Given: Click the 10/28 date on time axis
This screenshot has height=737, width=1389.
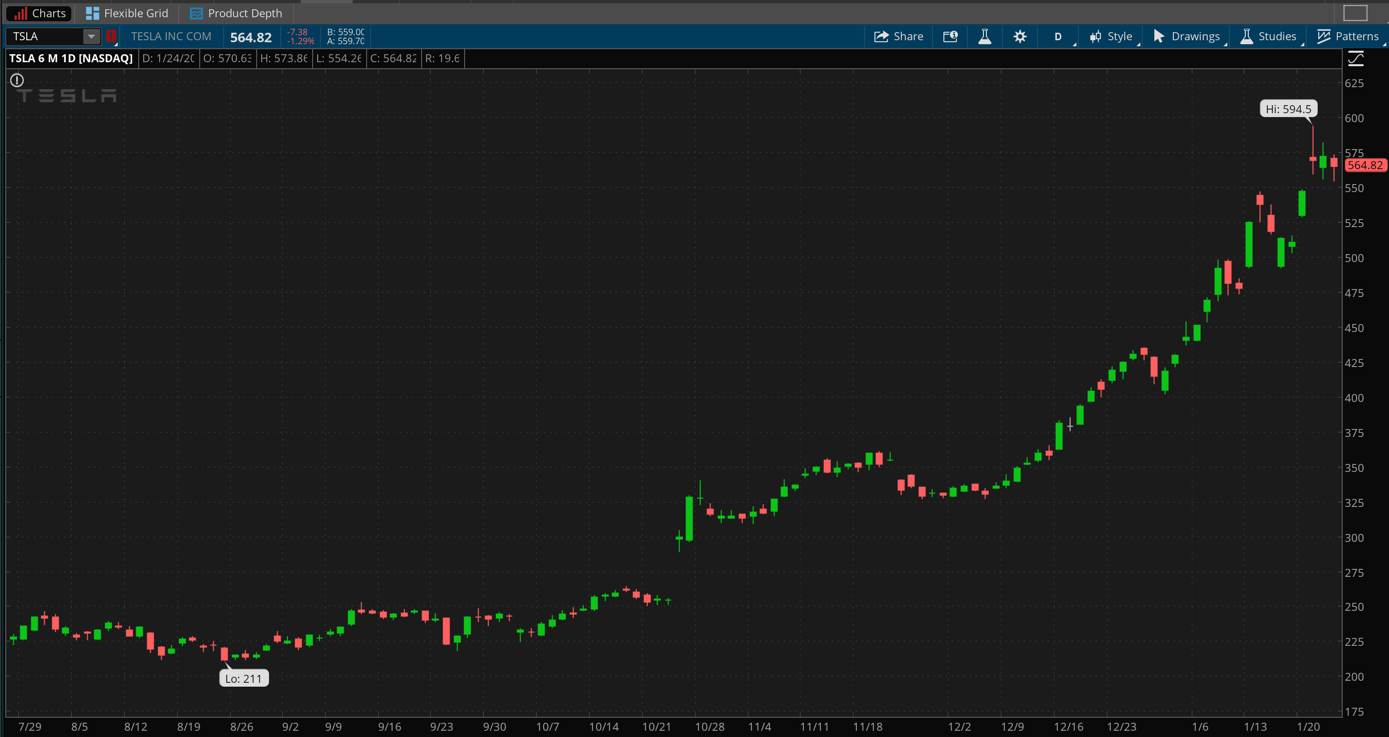Looking at the screenshot, I should click(710, 727).
